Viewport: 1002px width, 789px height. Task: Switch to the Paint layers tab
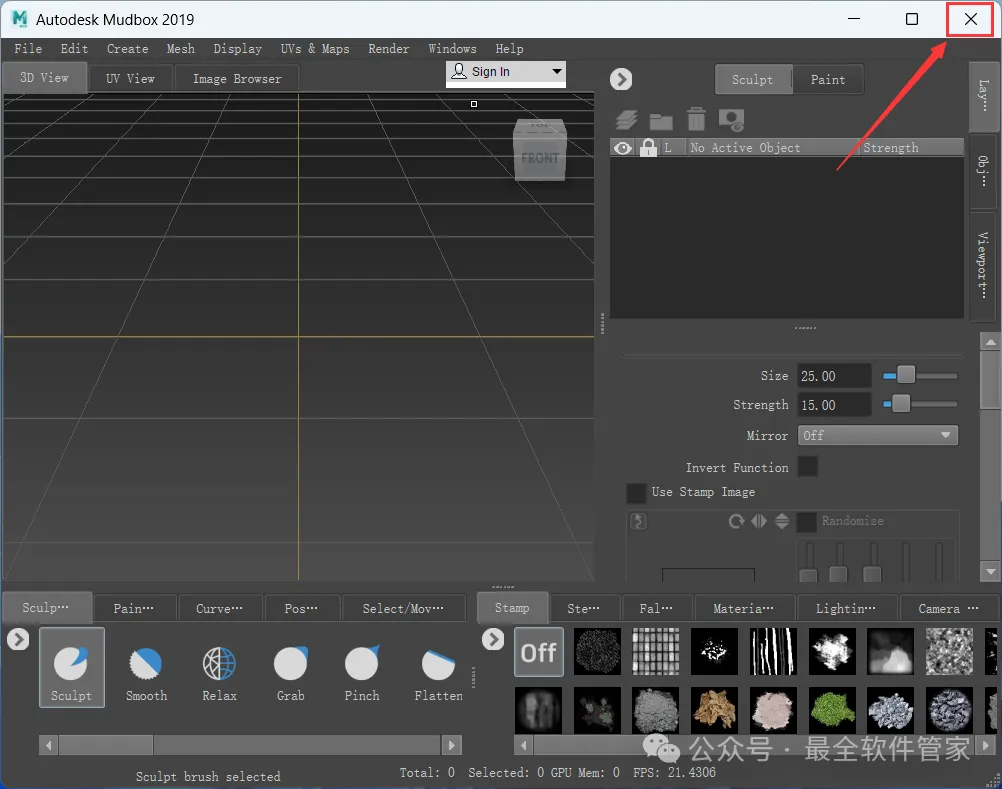pos(828,80)
